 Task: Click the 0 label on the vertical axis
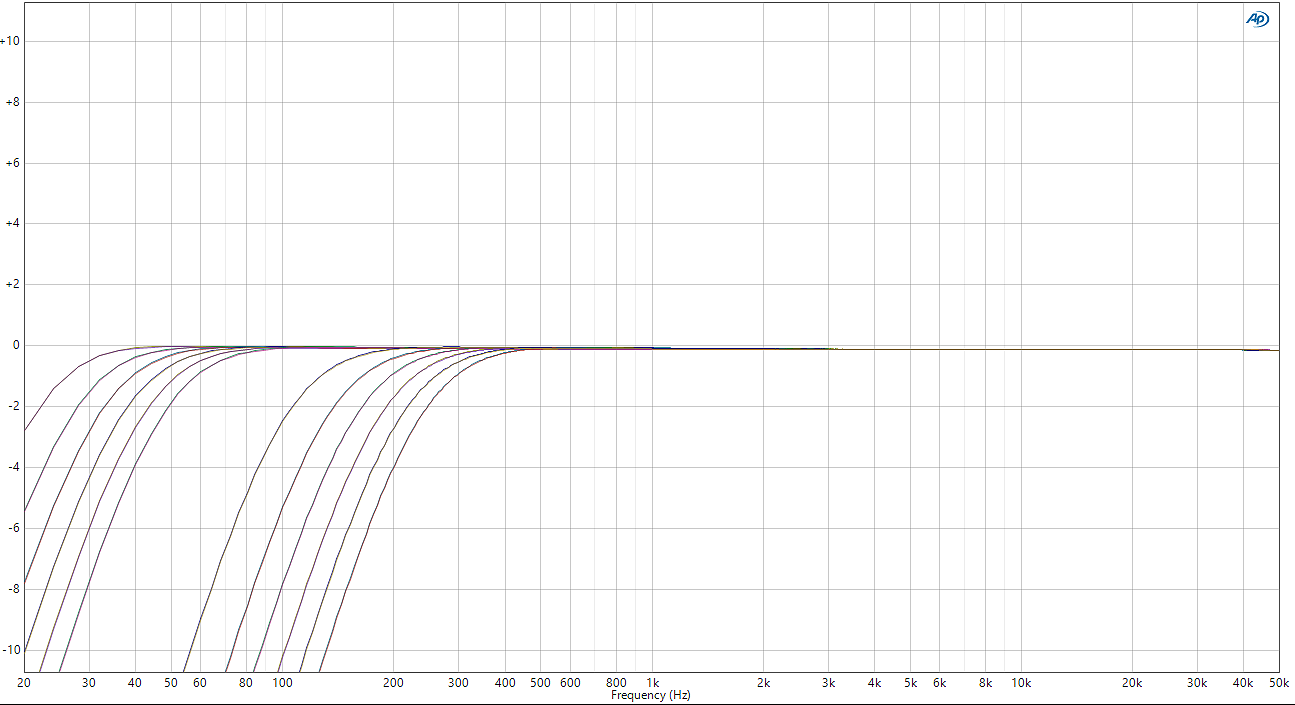pos(16,346)
